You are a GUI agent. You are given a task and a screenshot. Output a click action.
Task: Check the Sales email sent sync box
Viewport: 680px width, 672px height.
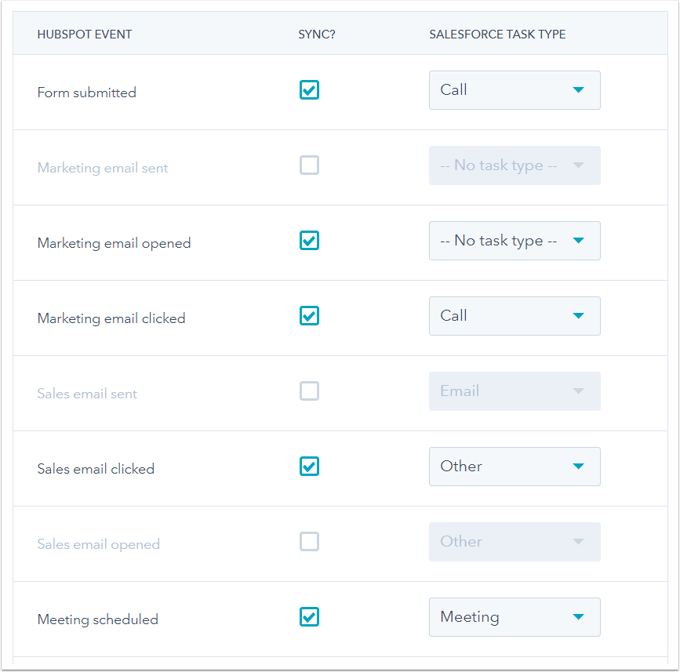(x=309, y=391)
